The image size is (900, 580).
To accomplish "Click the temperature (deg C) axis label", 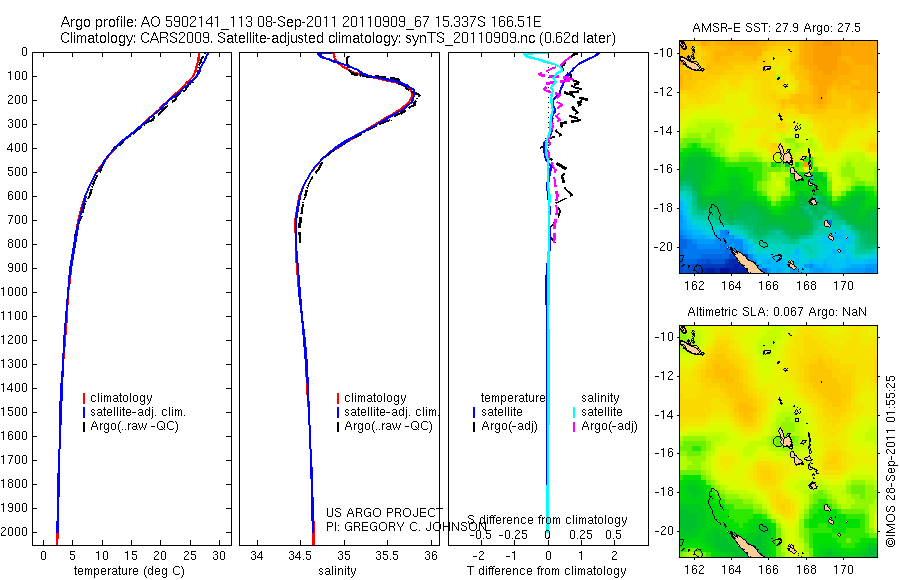I will (129, 571).
